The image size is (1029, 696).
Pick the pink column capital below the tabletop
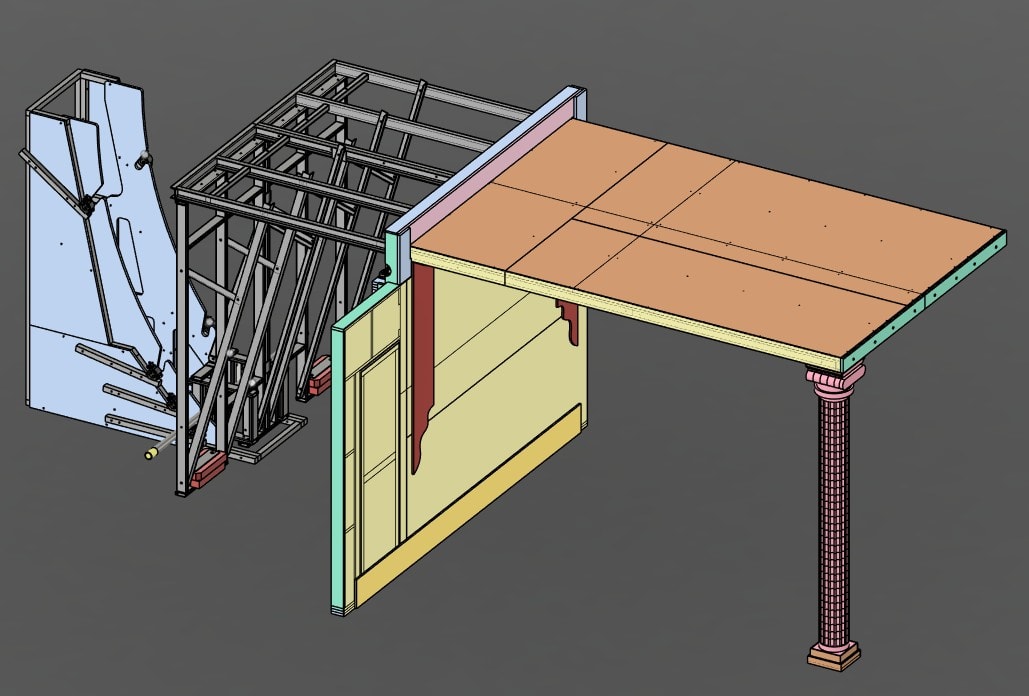[835, 380]
